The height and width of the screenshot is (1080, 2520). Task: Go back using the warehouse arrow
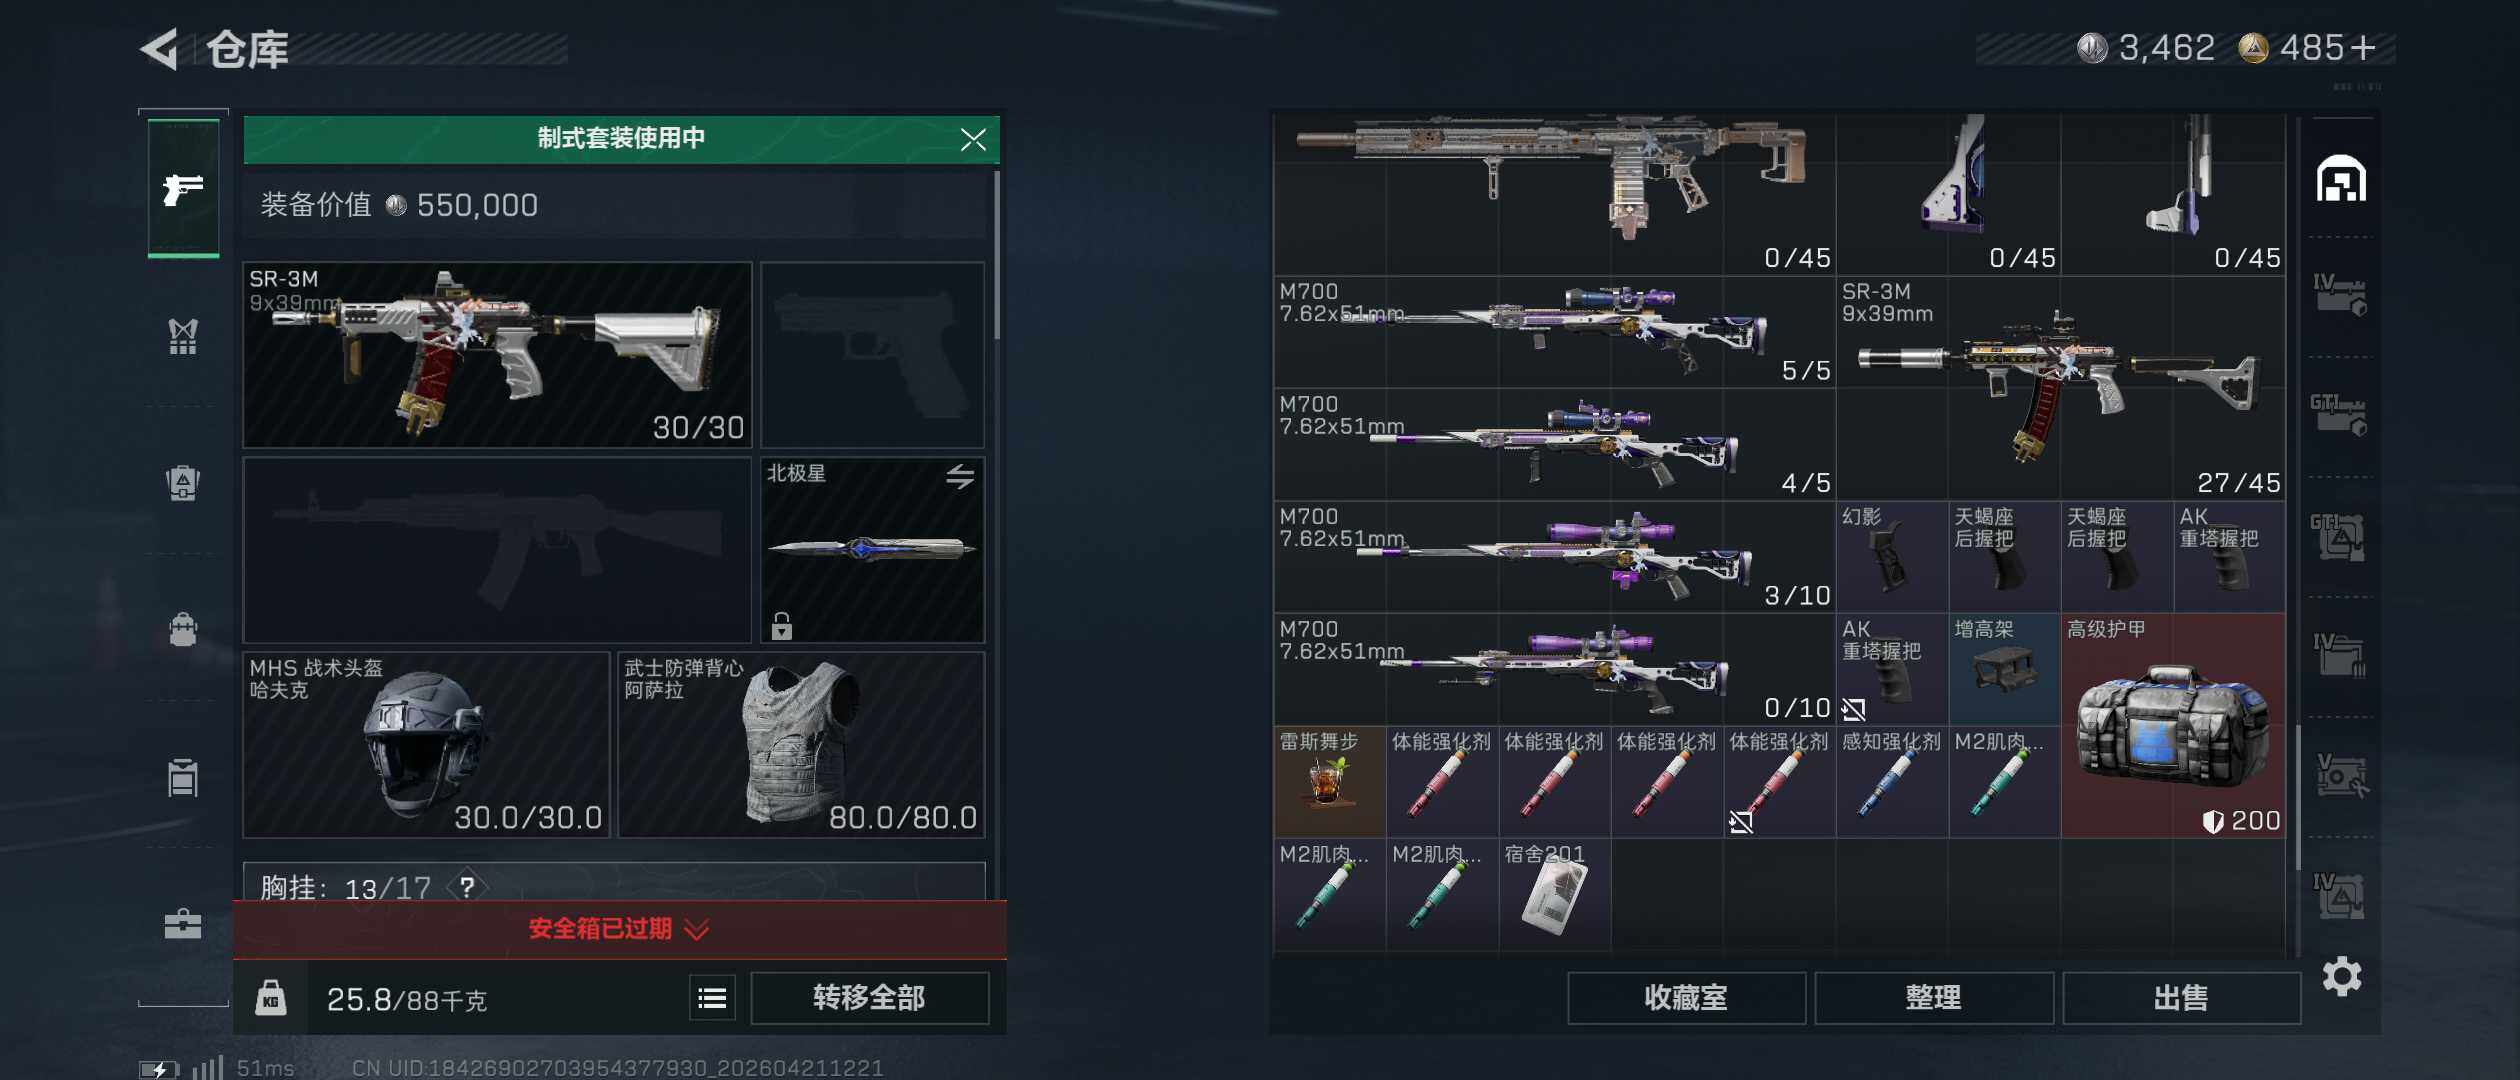click(160, 49)
